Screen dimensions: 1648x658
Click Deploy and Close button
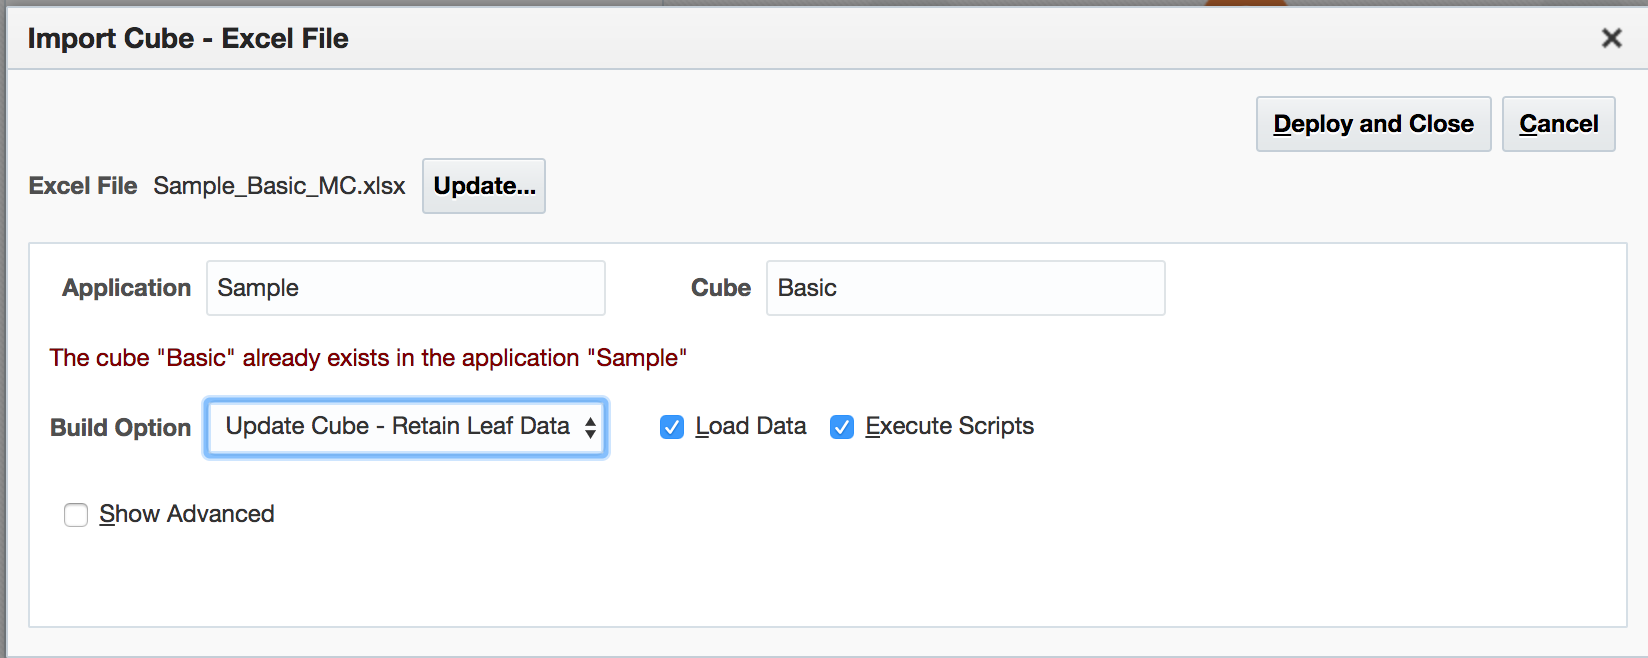(x=1373, y=124)
